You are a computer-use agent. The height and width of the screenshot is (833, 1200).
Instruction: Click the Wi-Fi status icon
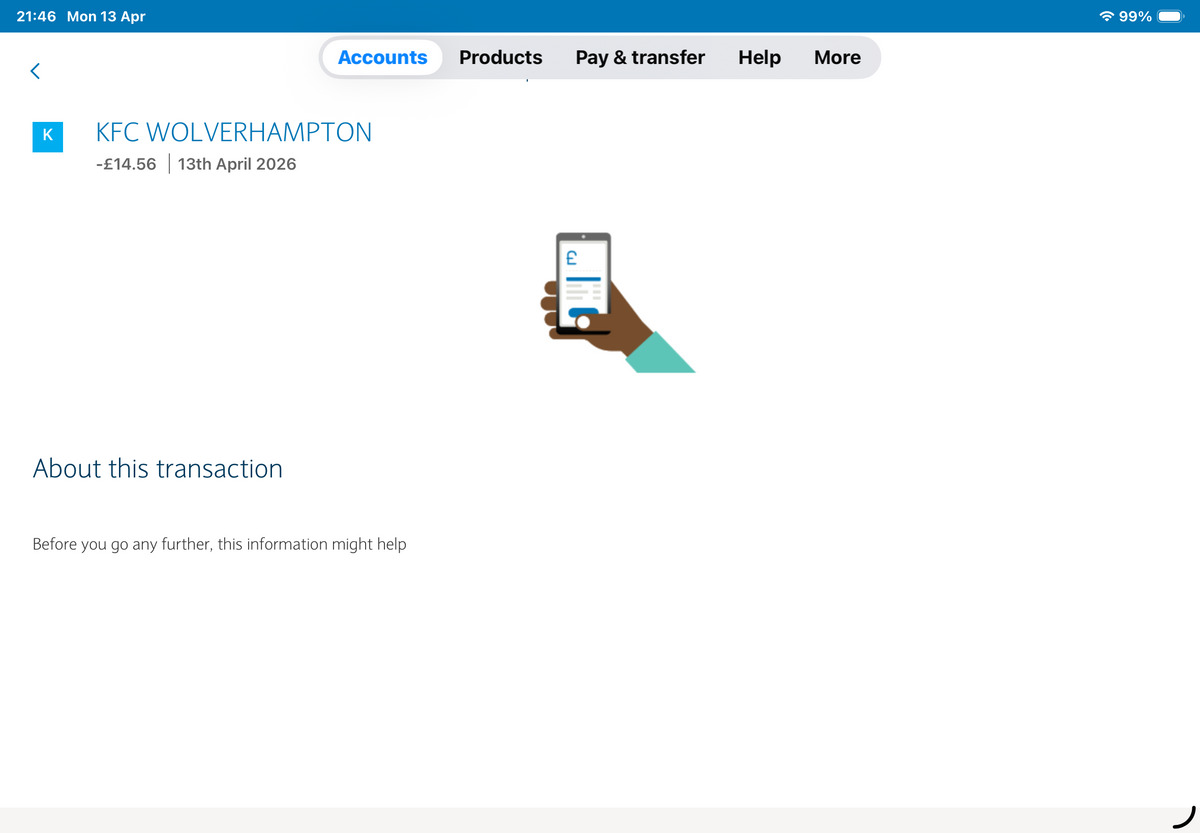(1107, 16)
